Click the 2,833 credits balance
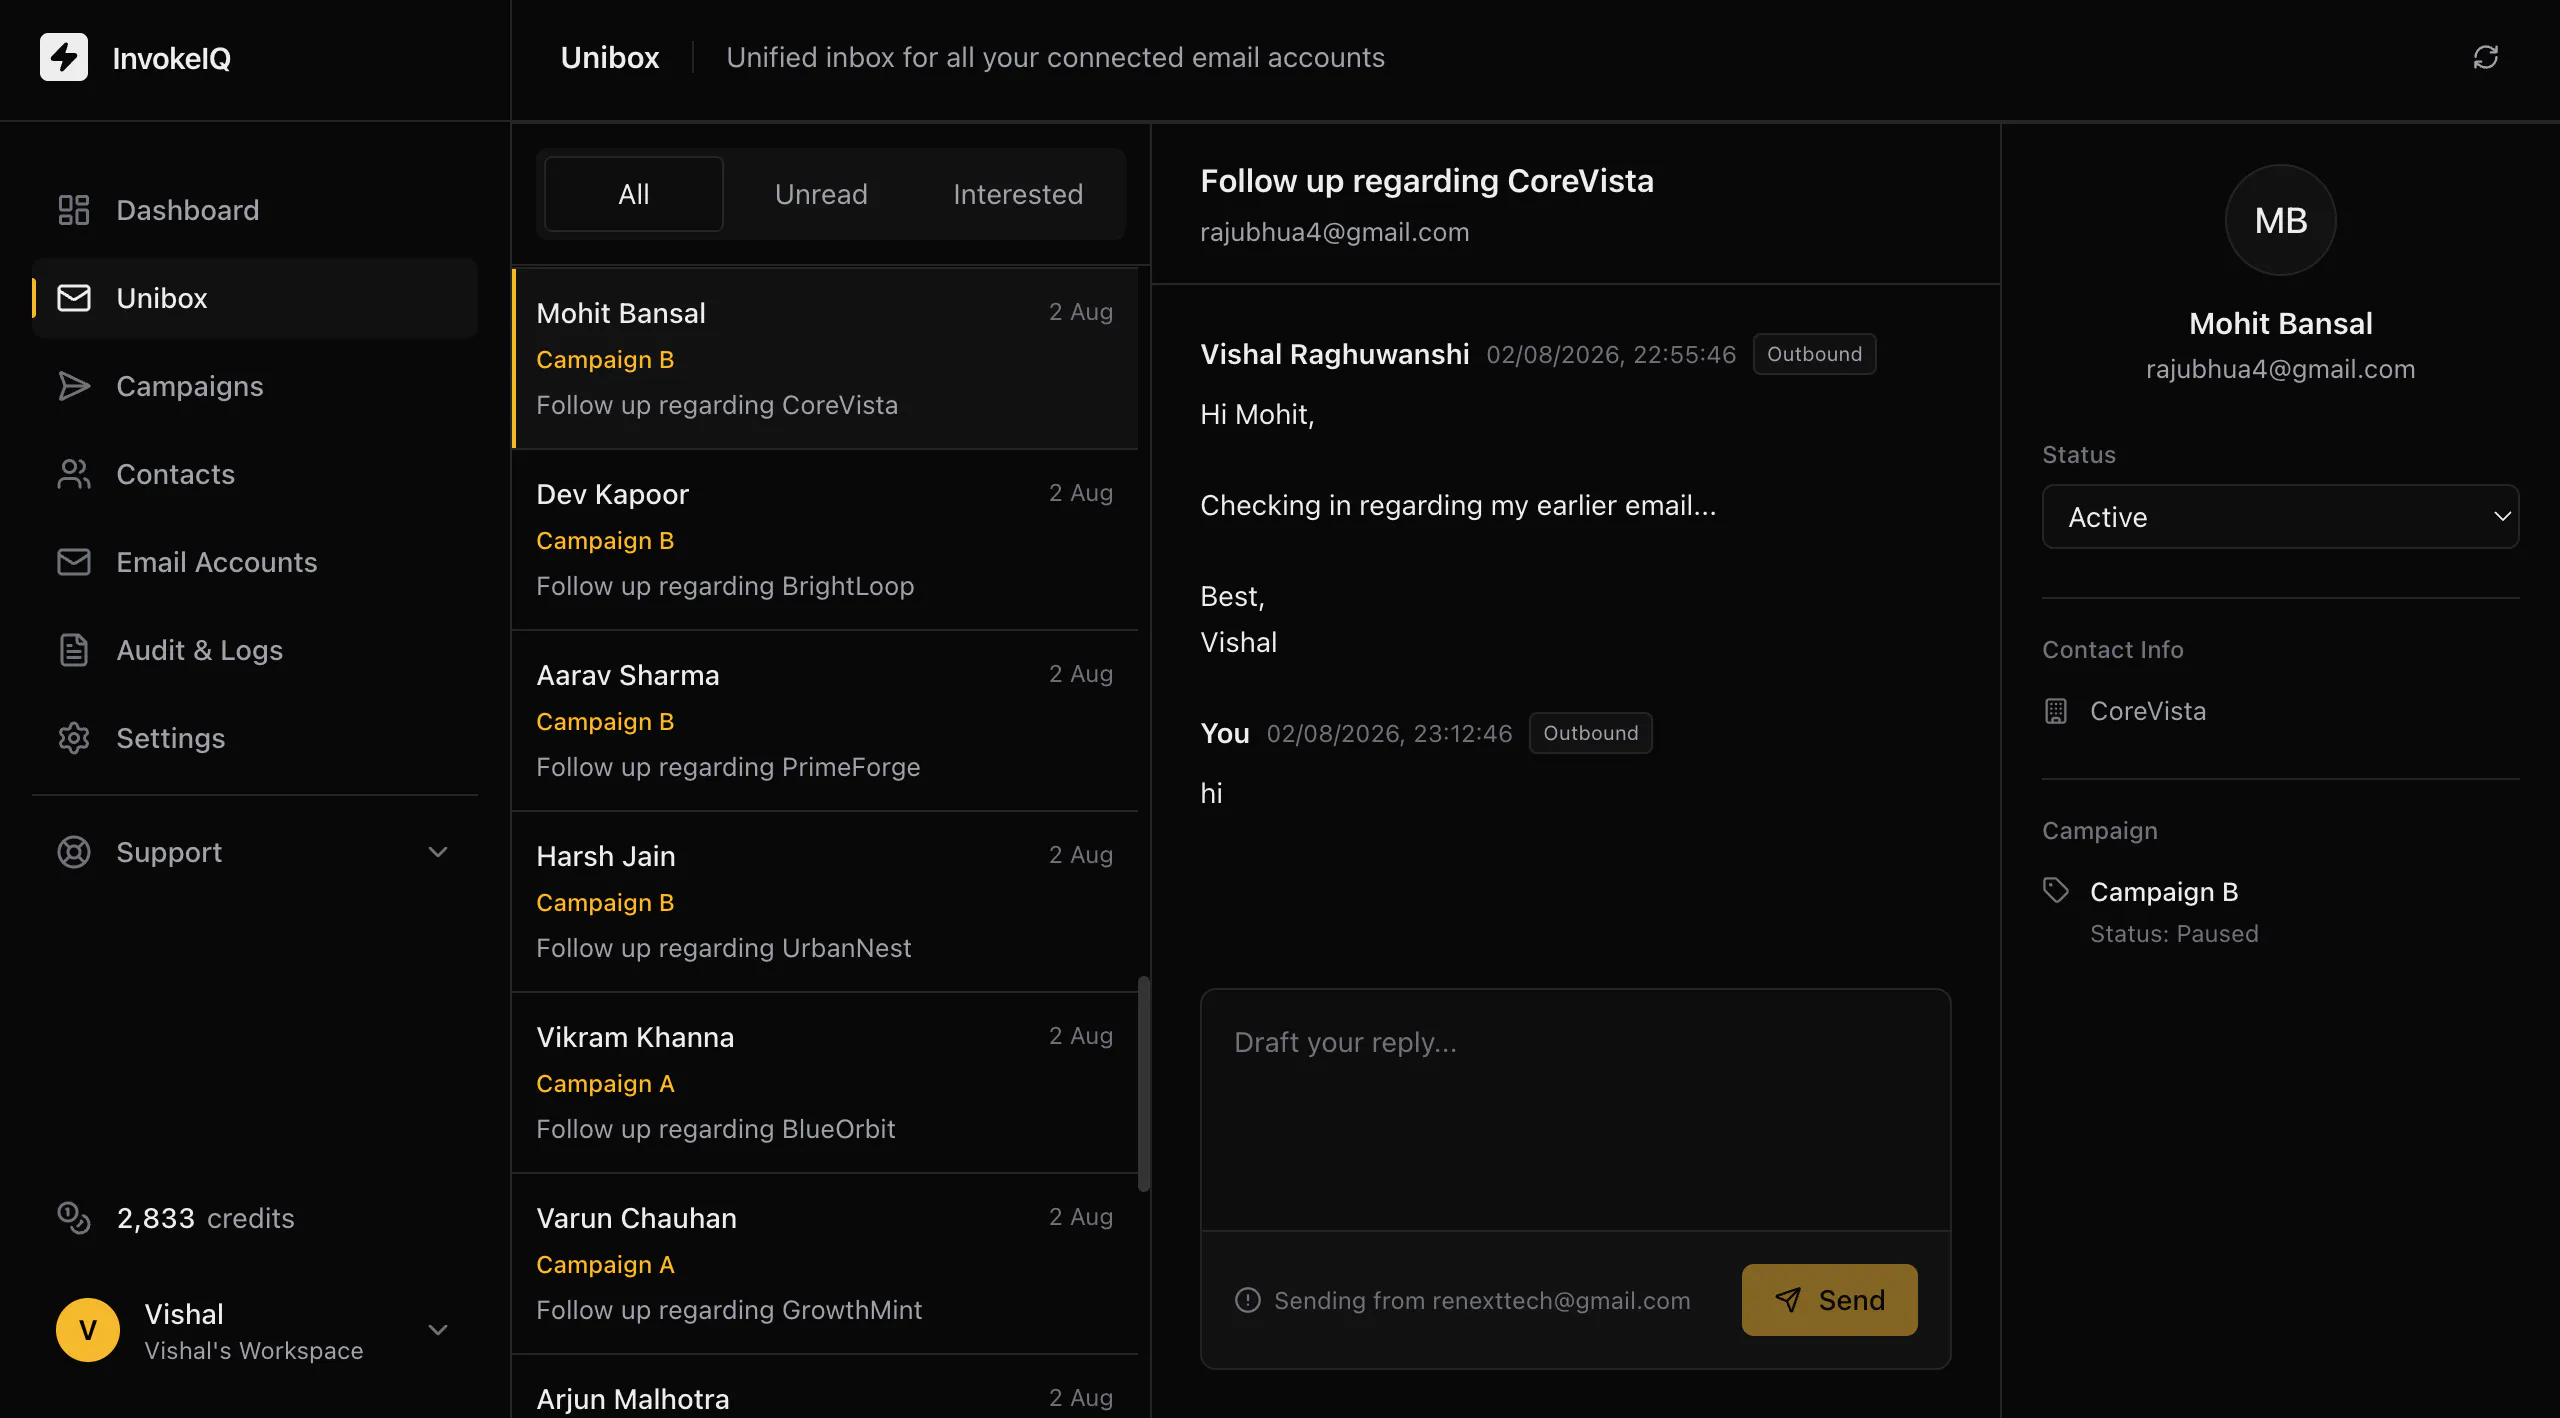This screenshot has width=2560, height=1418. point(206,1218)
